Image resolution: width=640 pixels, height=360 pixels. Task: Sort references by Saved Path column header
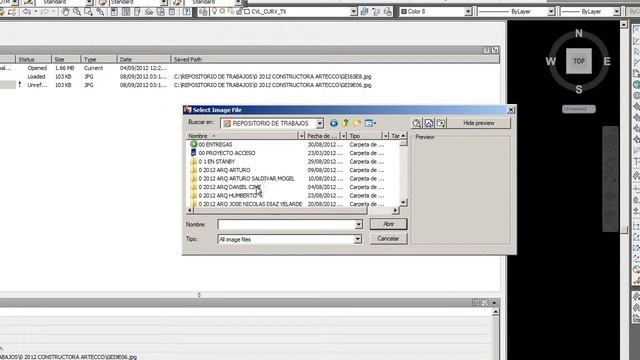coord(335,60)
